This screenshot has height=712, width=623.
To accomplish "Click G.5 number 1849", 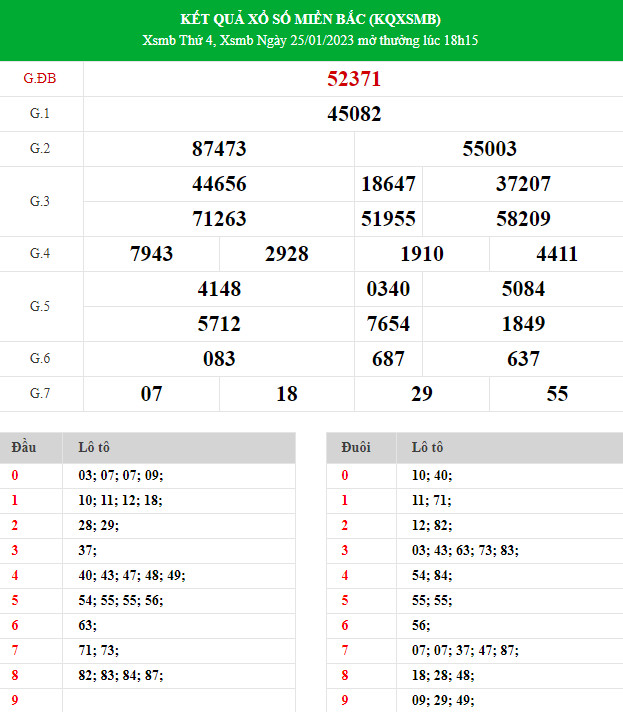I will (x=523, y=324).
